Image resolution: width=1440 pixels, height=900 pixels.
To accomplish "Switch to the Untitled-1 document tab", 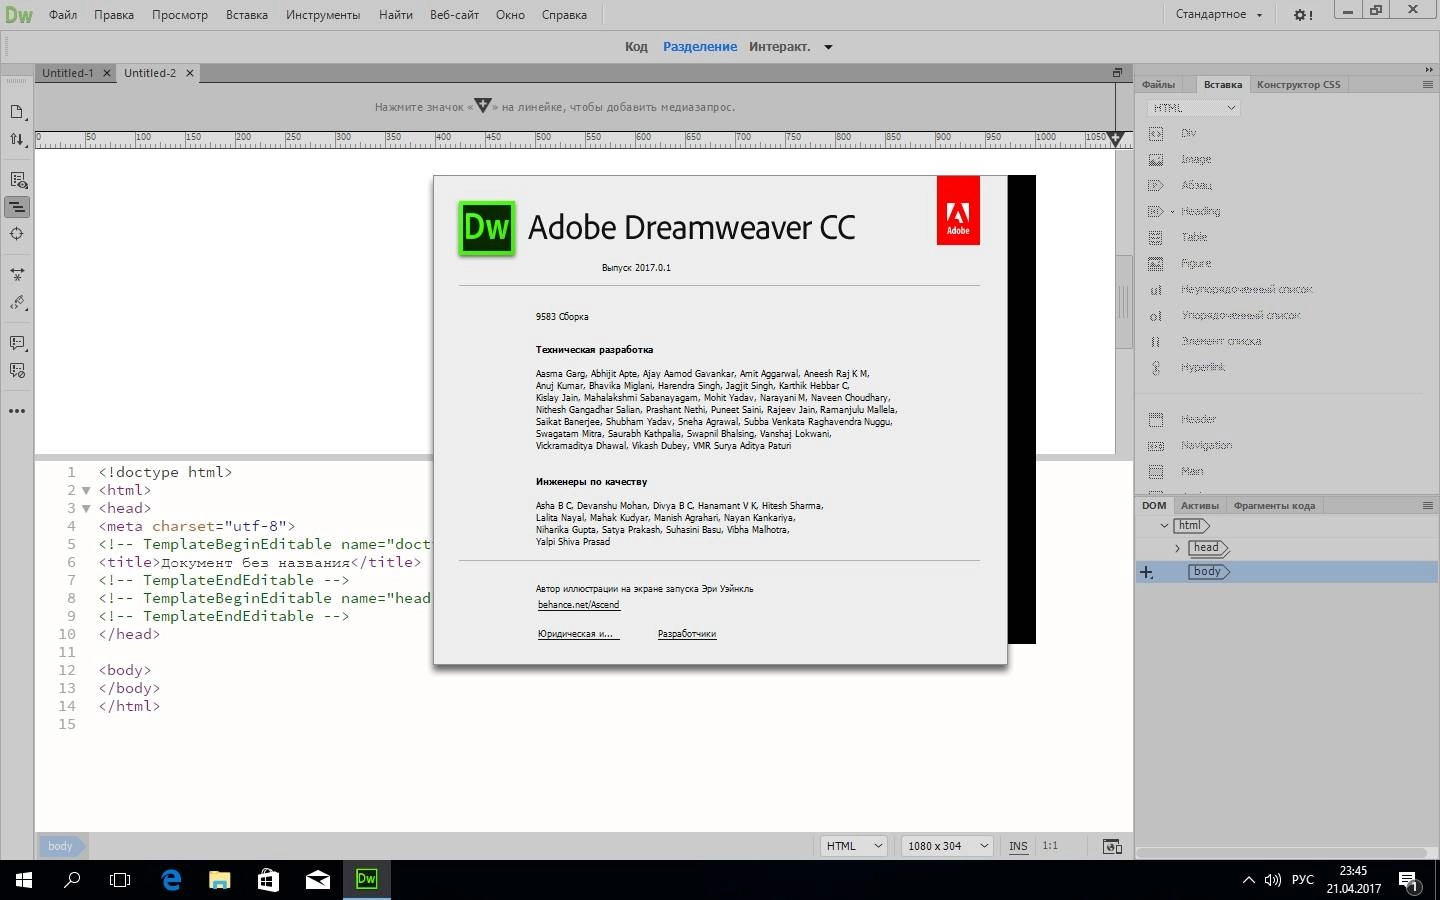I will click(68, 73).
